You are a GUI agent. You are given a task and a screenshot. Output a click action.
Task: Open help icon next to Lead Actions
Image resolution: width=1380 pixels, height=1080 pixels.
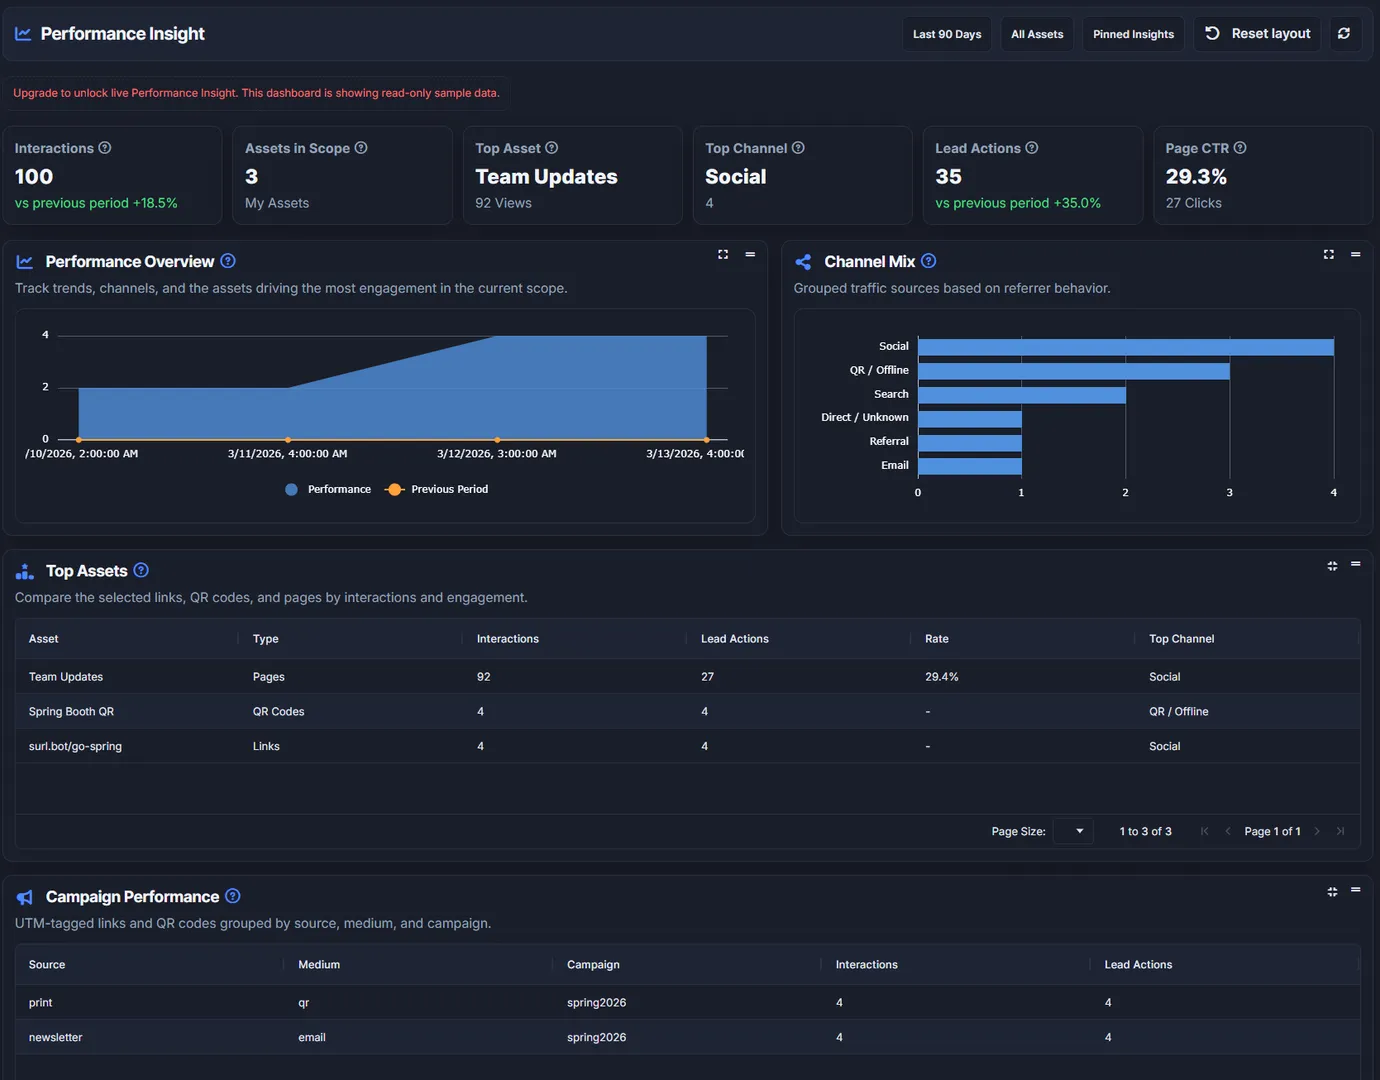pos(1031,148)
